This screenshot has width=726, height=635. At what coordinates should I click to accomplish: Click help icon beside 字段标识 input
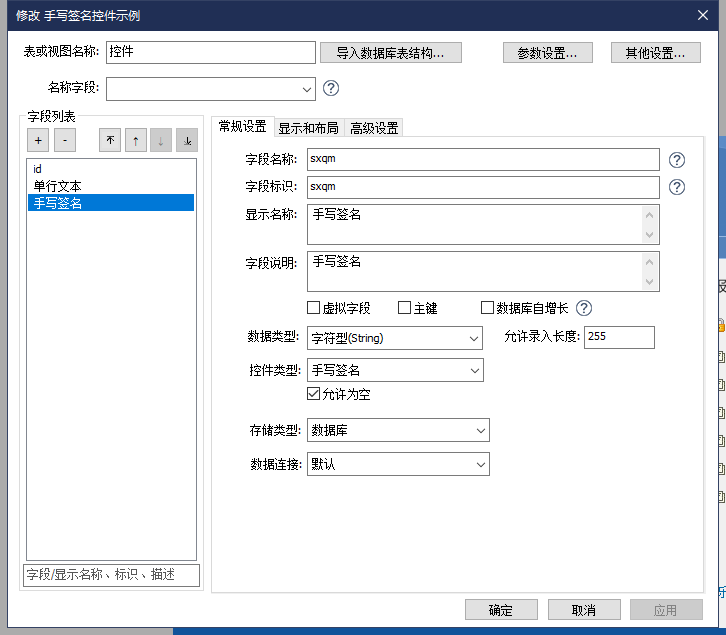point(677,187)
